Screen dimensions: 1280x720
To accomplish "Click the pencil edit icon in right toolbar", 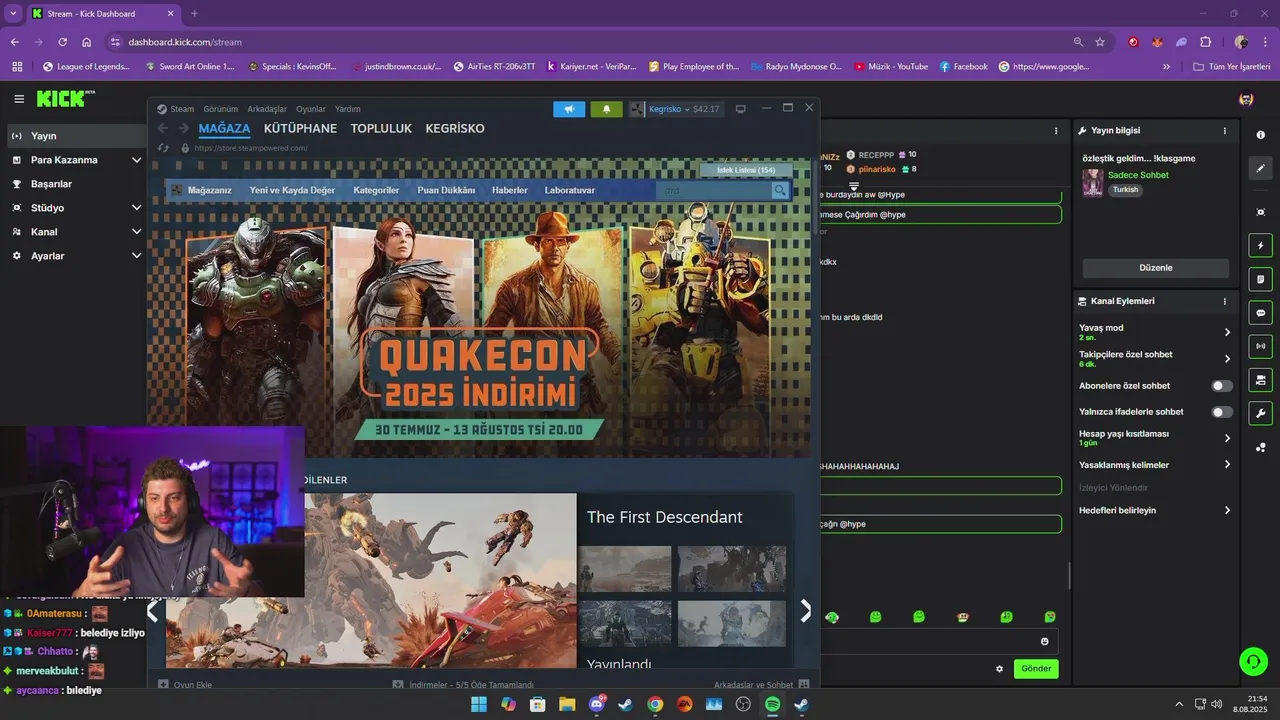I will coord(1260,169).
